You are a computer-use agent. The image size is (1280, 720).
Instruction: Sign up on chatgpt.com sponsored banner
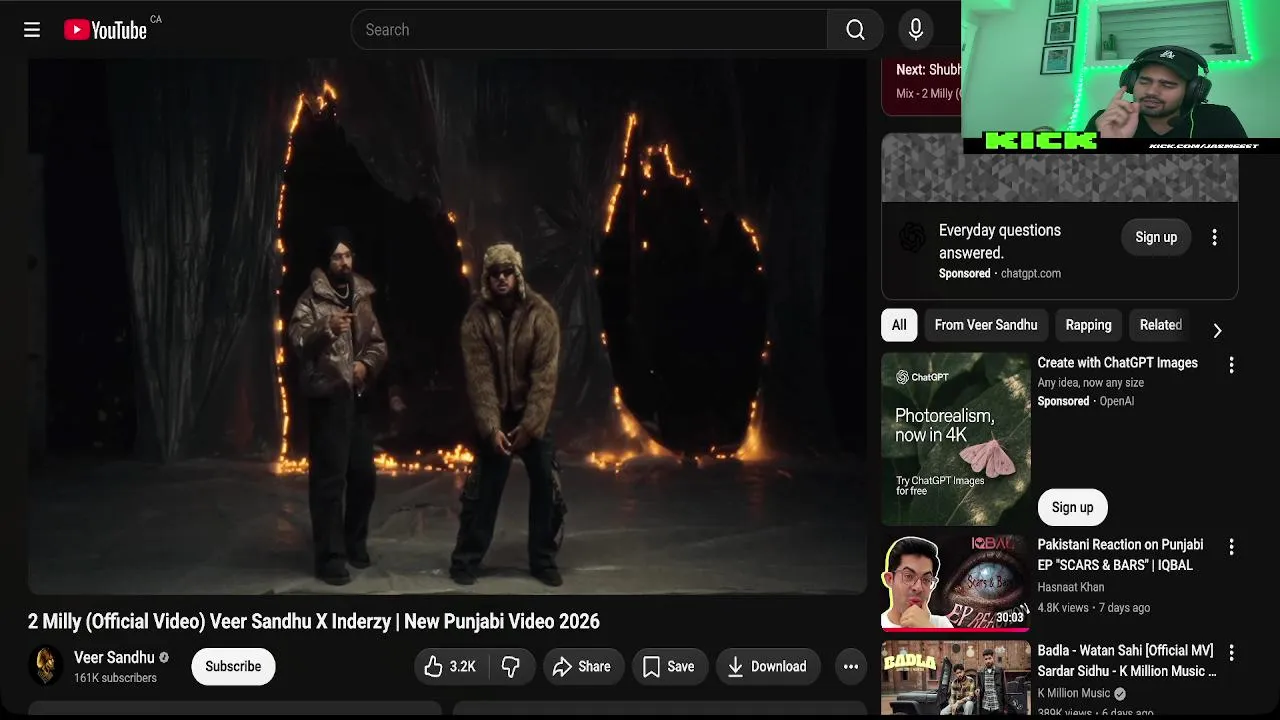tap(1156, 237)
